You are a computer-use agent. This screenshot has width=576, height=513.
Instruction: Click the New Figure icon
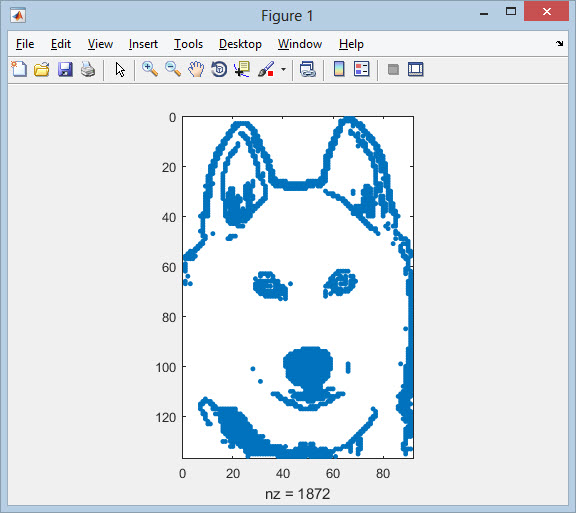coord(19,69)
